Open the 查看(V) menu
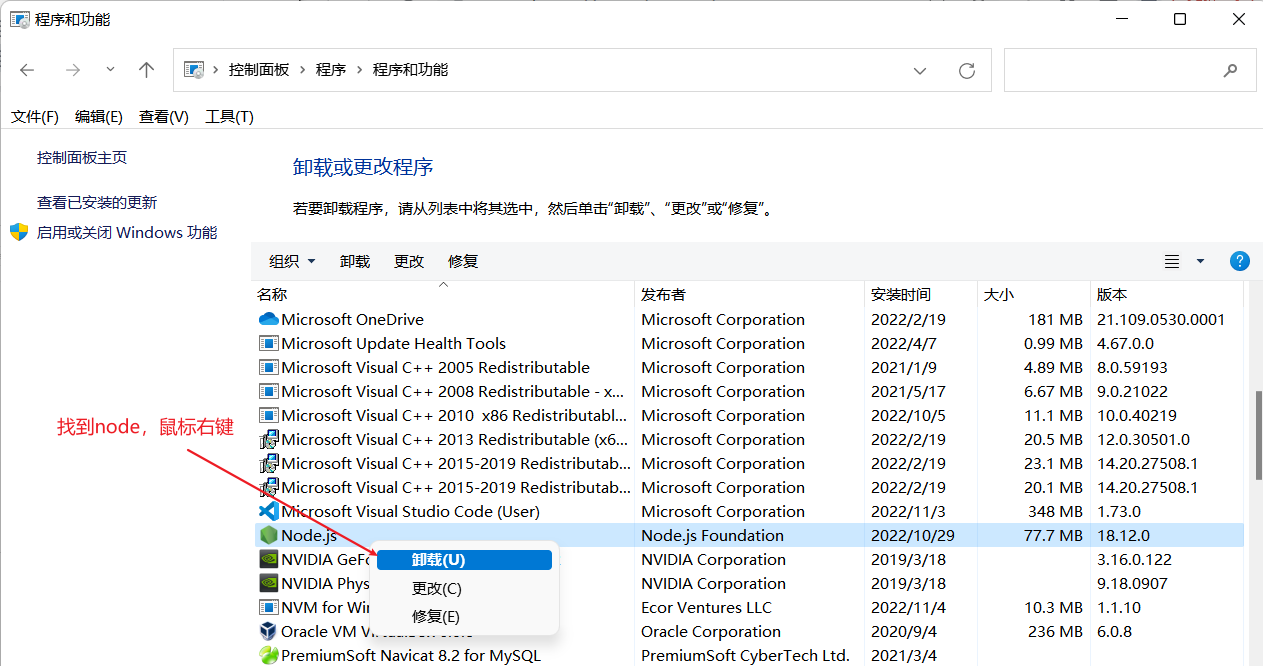1263x666 pixels. 164,117
